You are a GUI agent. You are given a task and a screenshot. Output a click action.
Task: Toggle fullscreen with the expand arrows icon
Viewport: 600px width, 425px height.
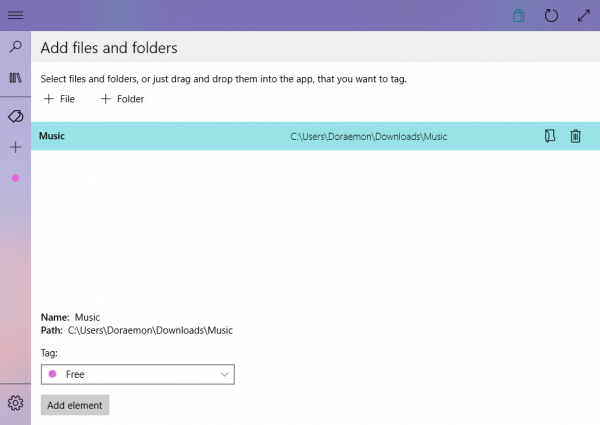[x=584, y=16]
